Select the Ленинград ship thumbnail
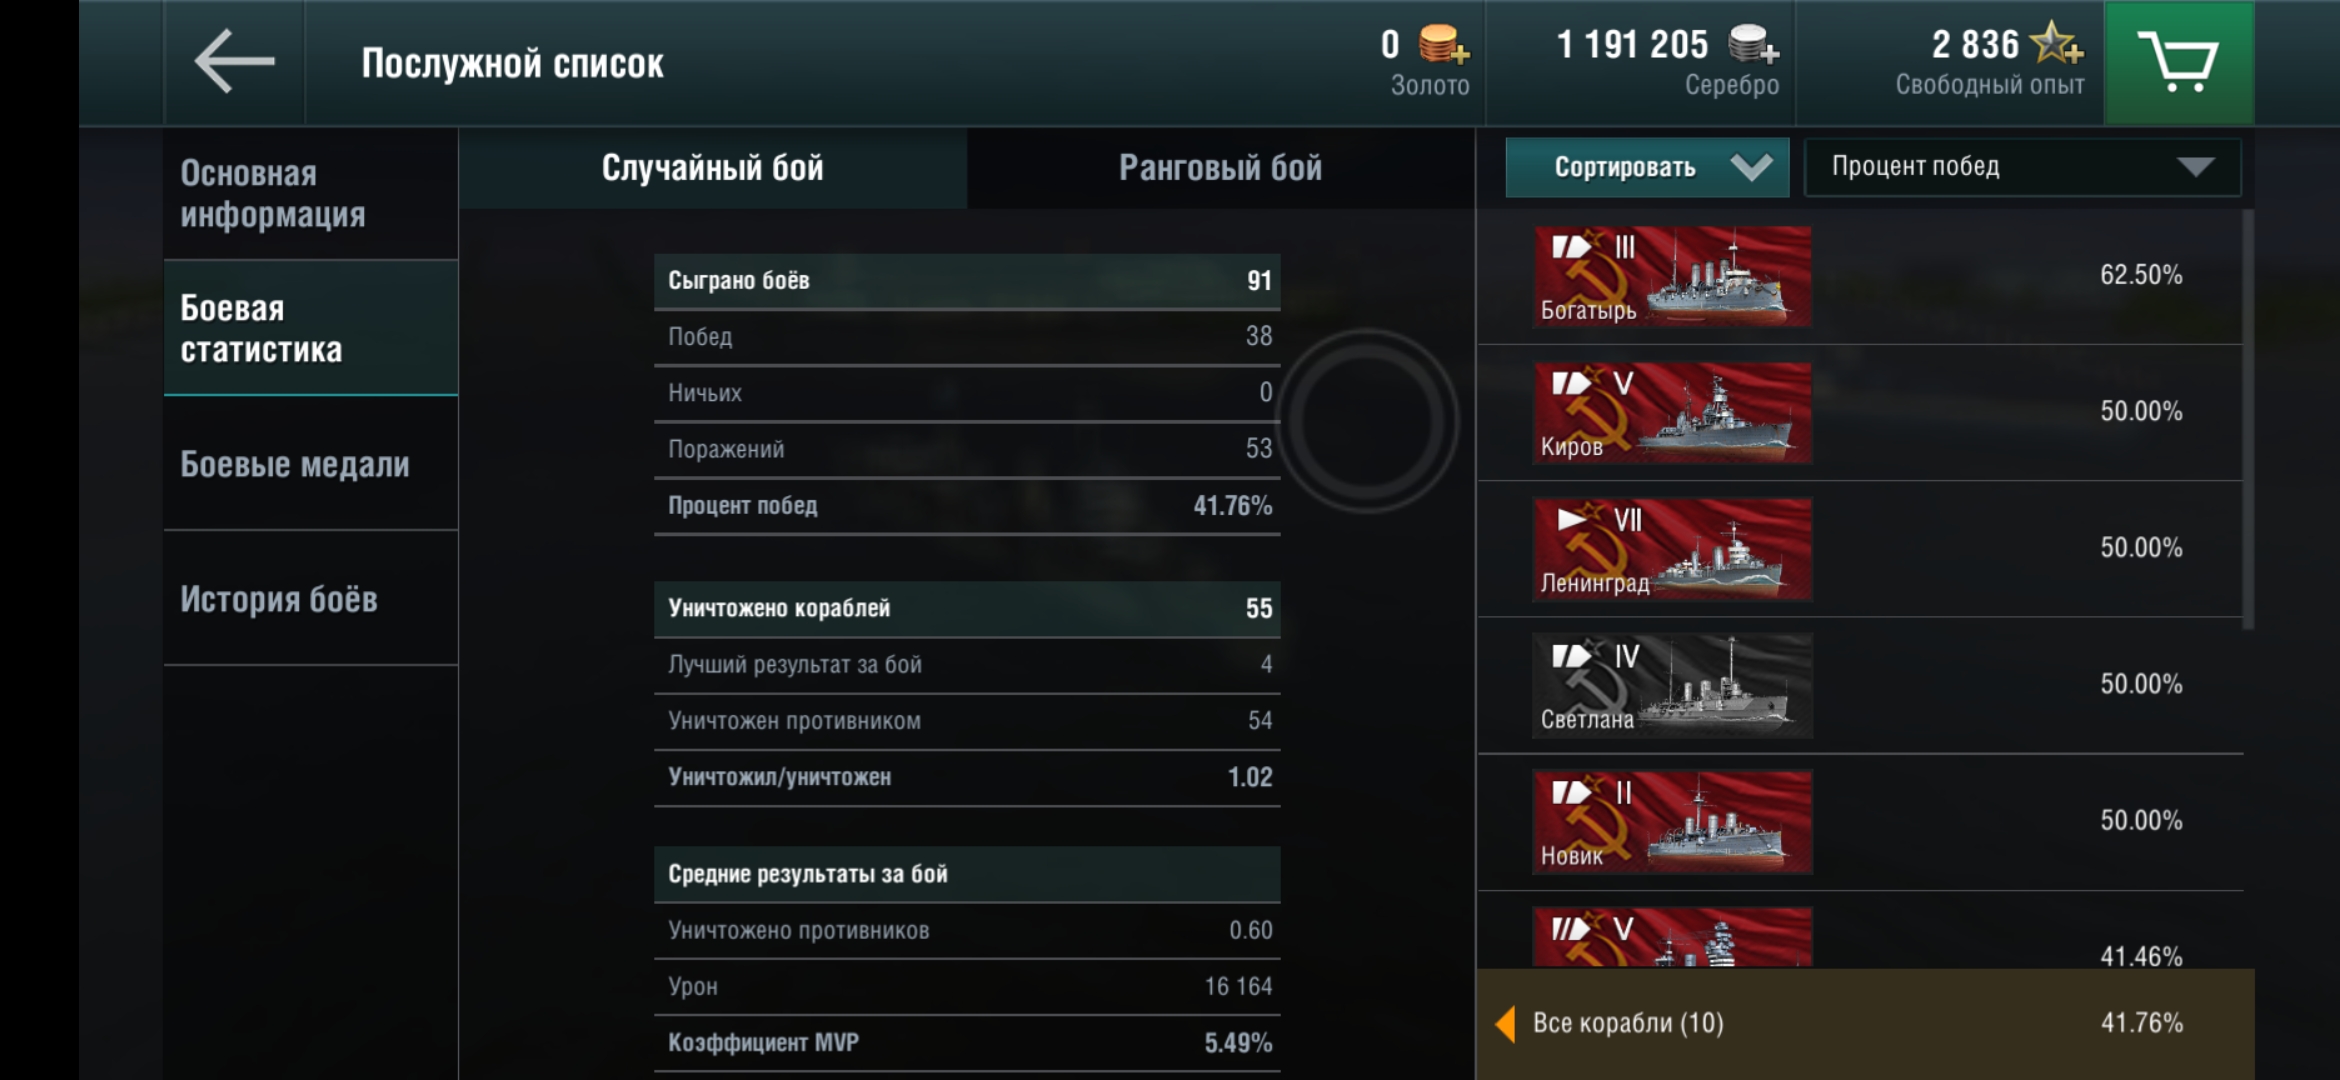 tap(1672, 549)
